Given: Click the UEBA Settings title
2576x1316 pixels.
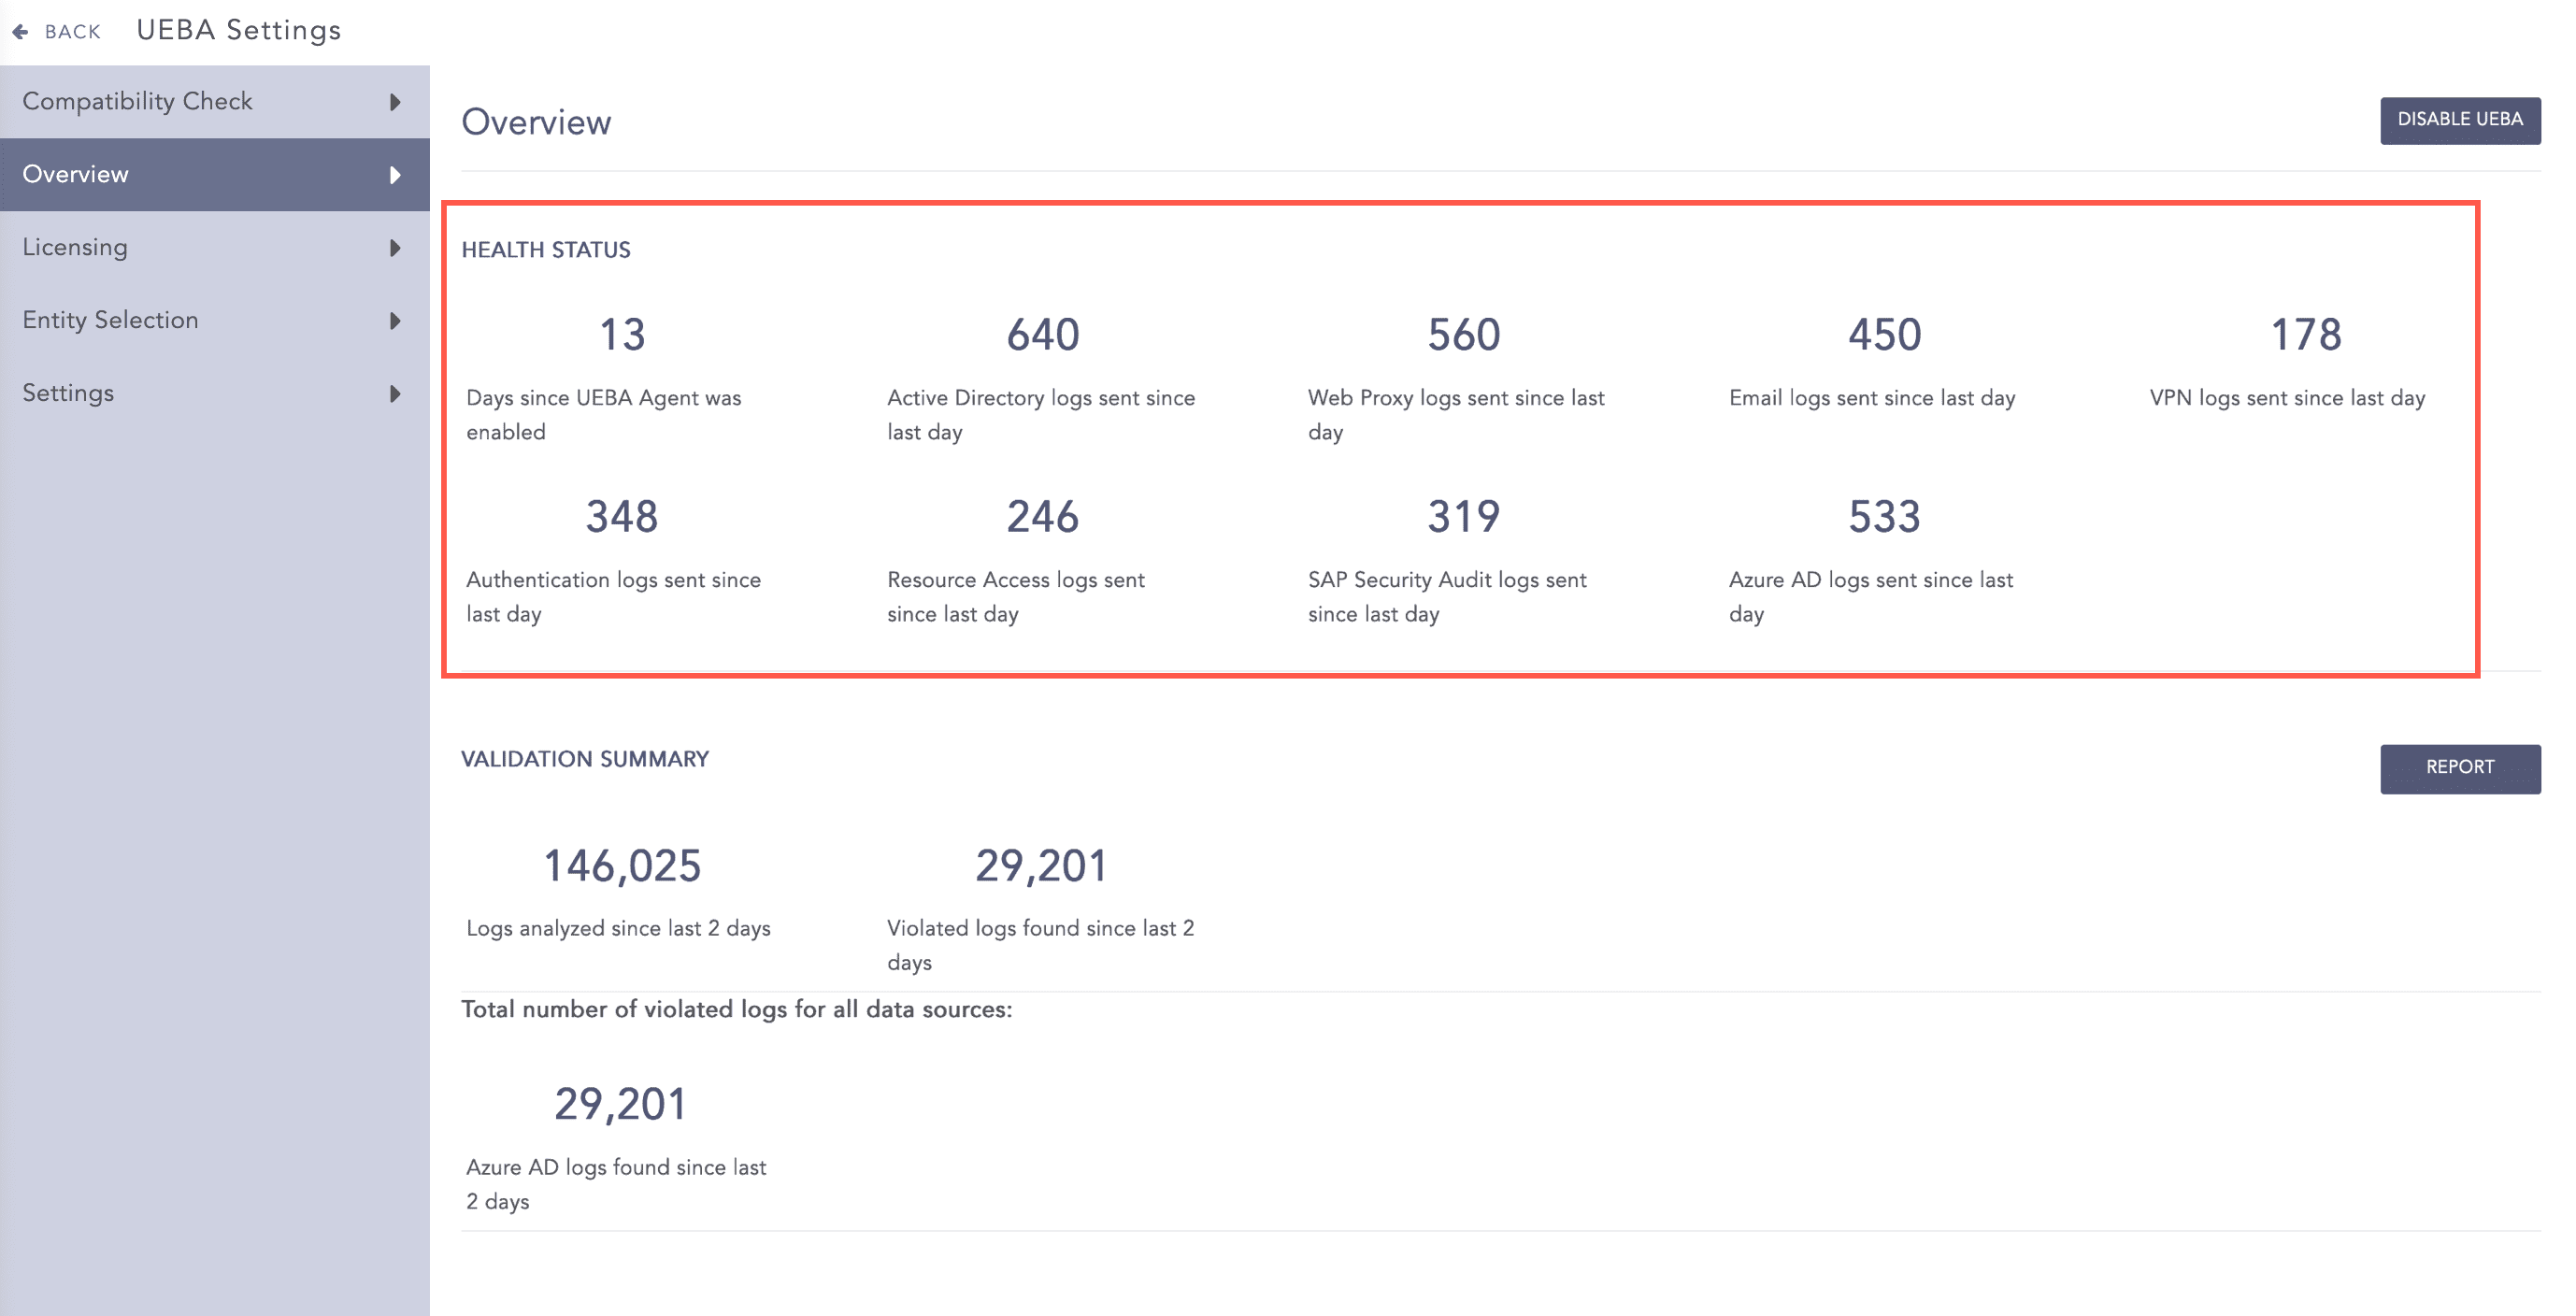Looking at the screenshot, I should 239,30.
